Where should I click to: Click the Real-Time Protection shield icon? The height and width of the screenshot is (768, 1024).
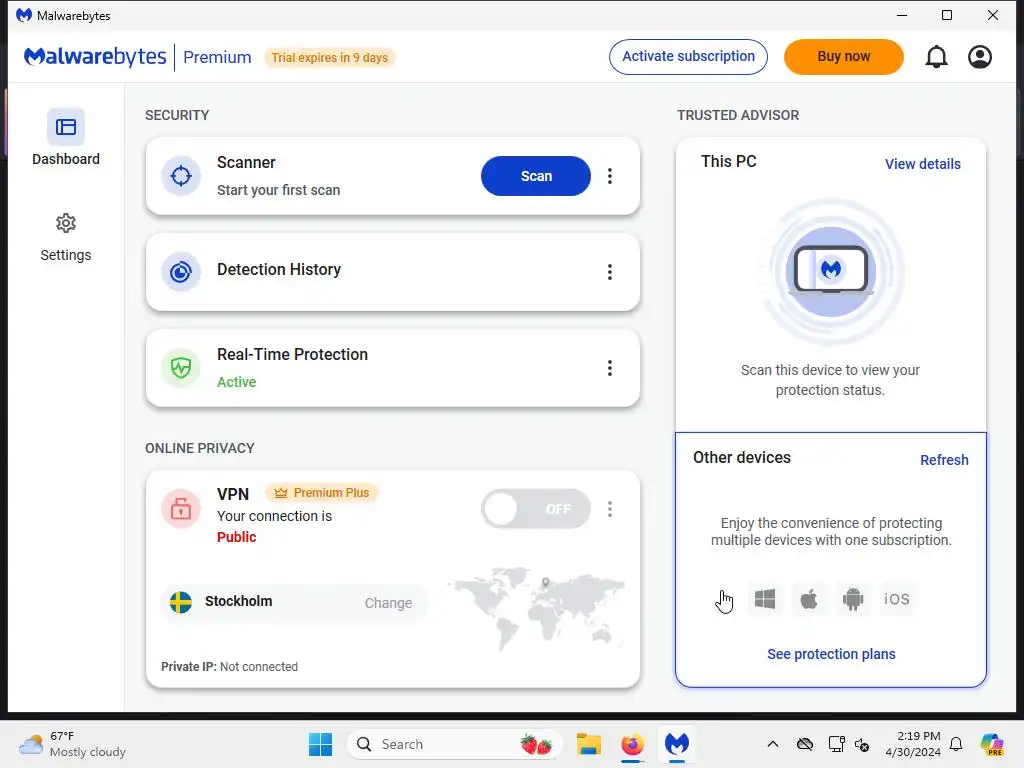(181, 368)
